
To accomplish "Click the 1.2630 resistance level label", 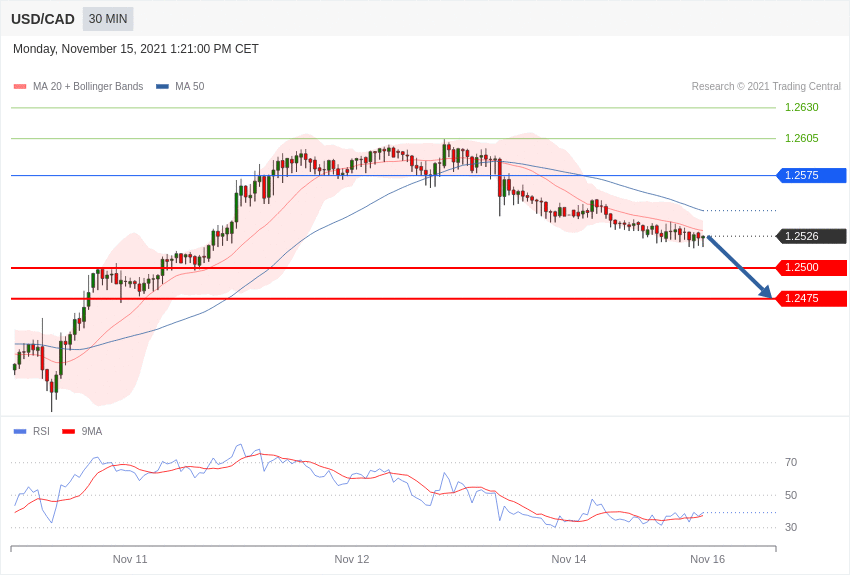I will (x=802, y=107).
